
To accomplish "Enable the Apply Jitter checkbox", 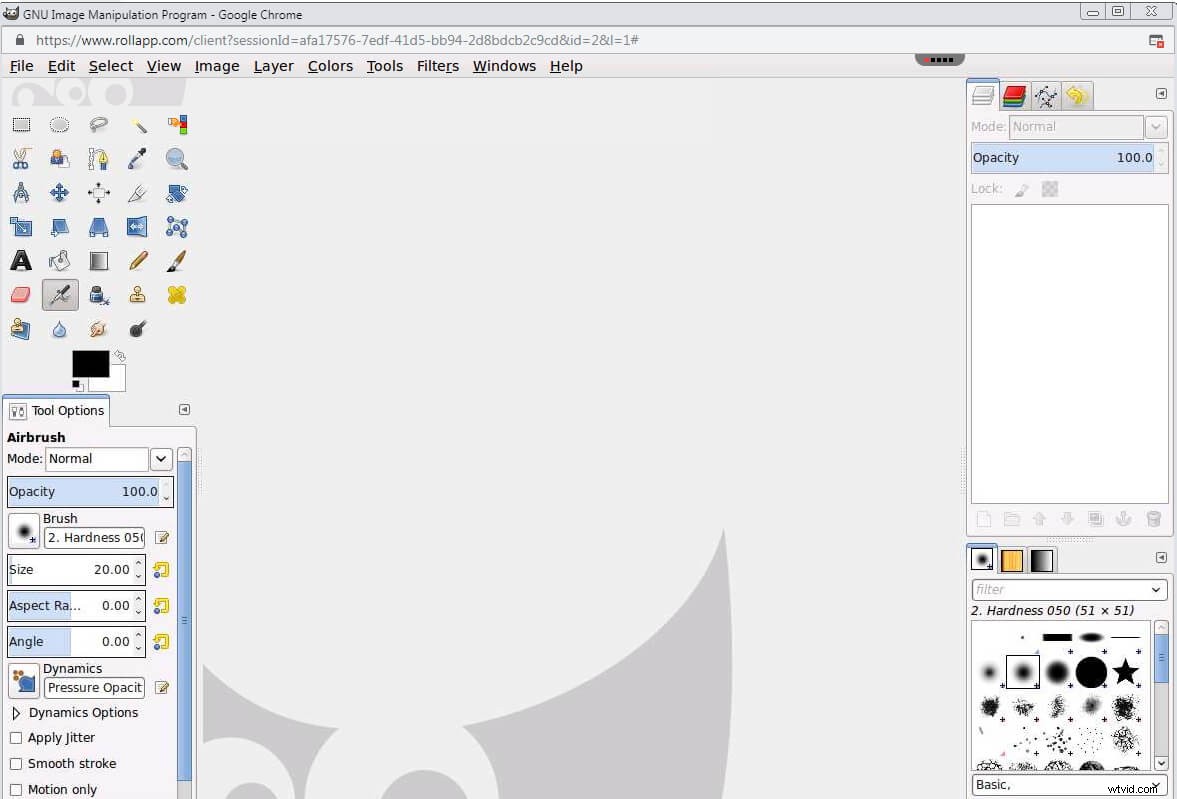I will coord(16,738).
